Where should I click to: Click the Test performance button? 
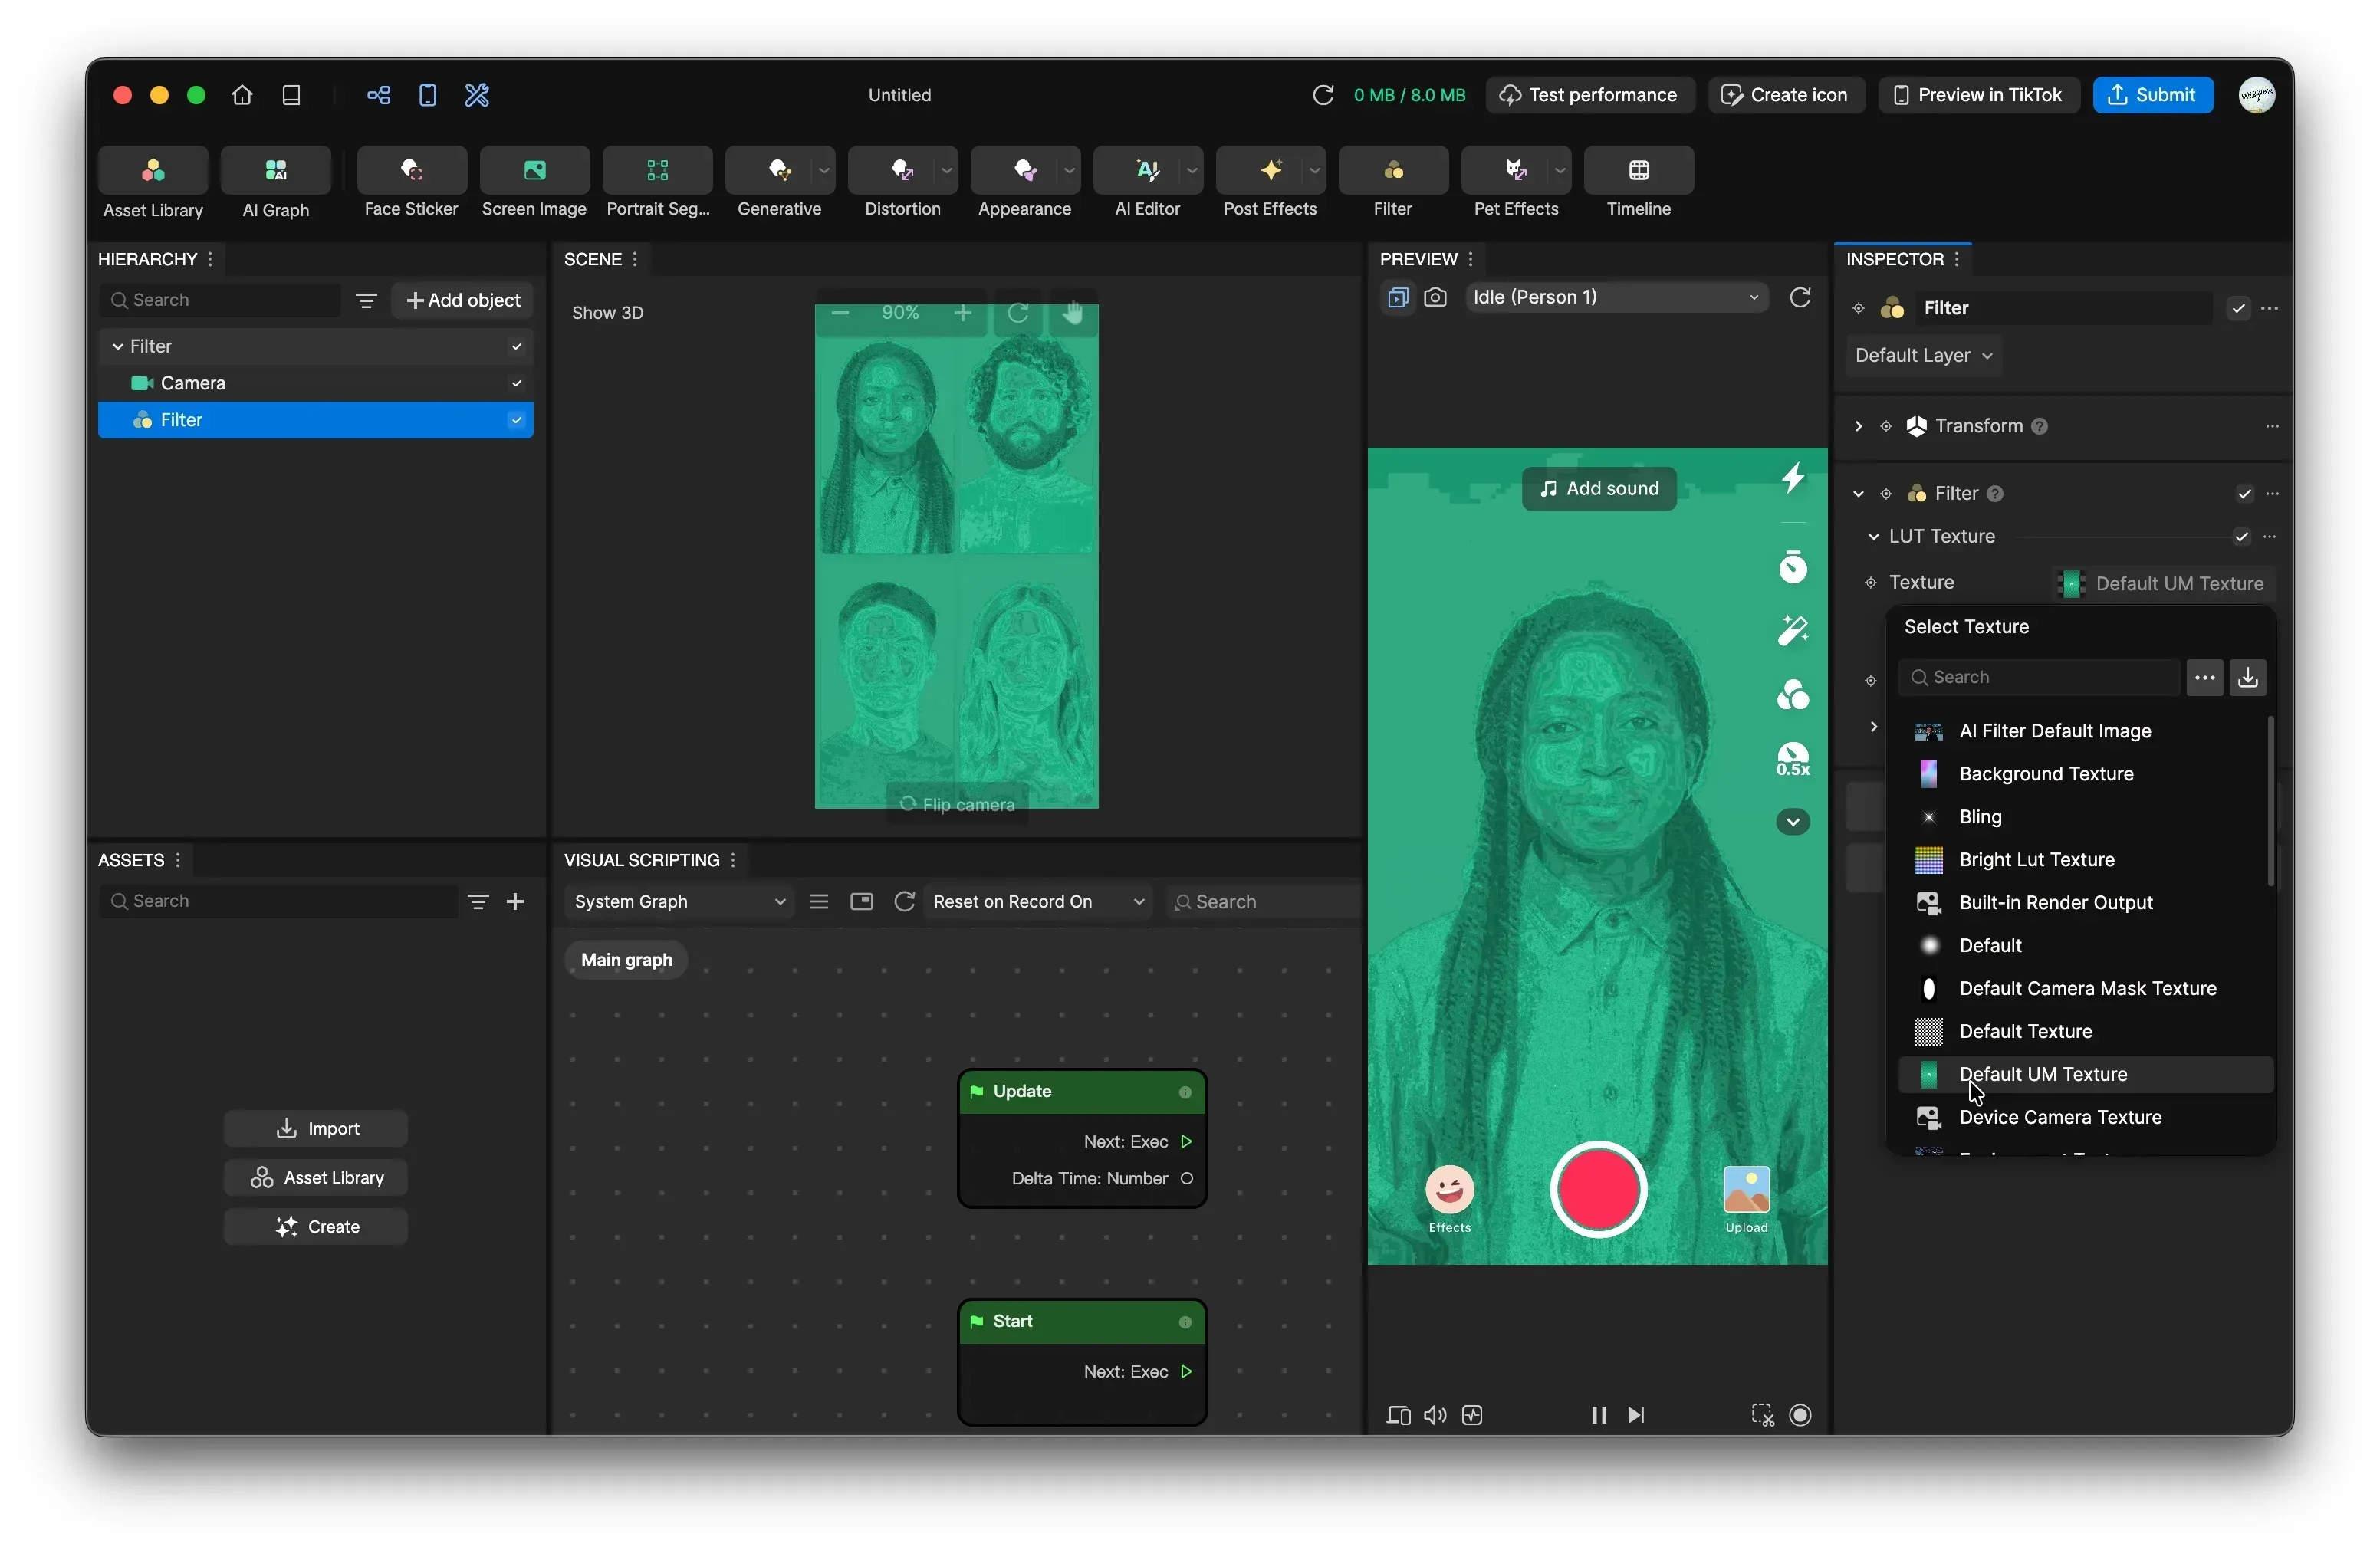pos(1589,95)
